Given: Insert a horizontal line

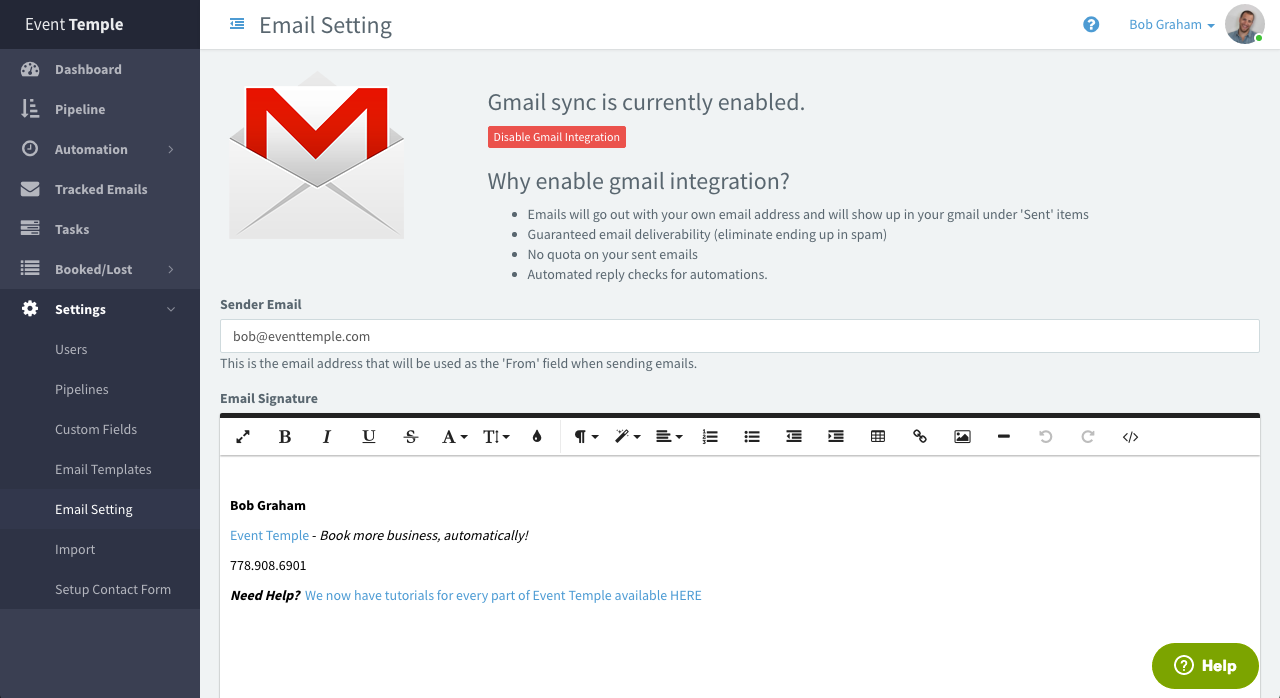Looking at the screenshot, I should 1004,437.
